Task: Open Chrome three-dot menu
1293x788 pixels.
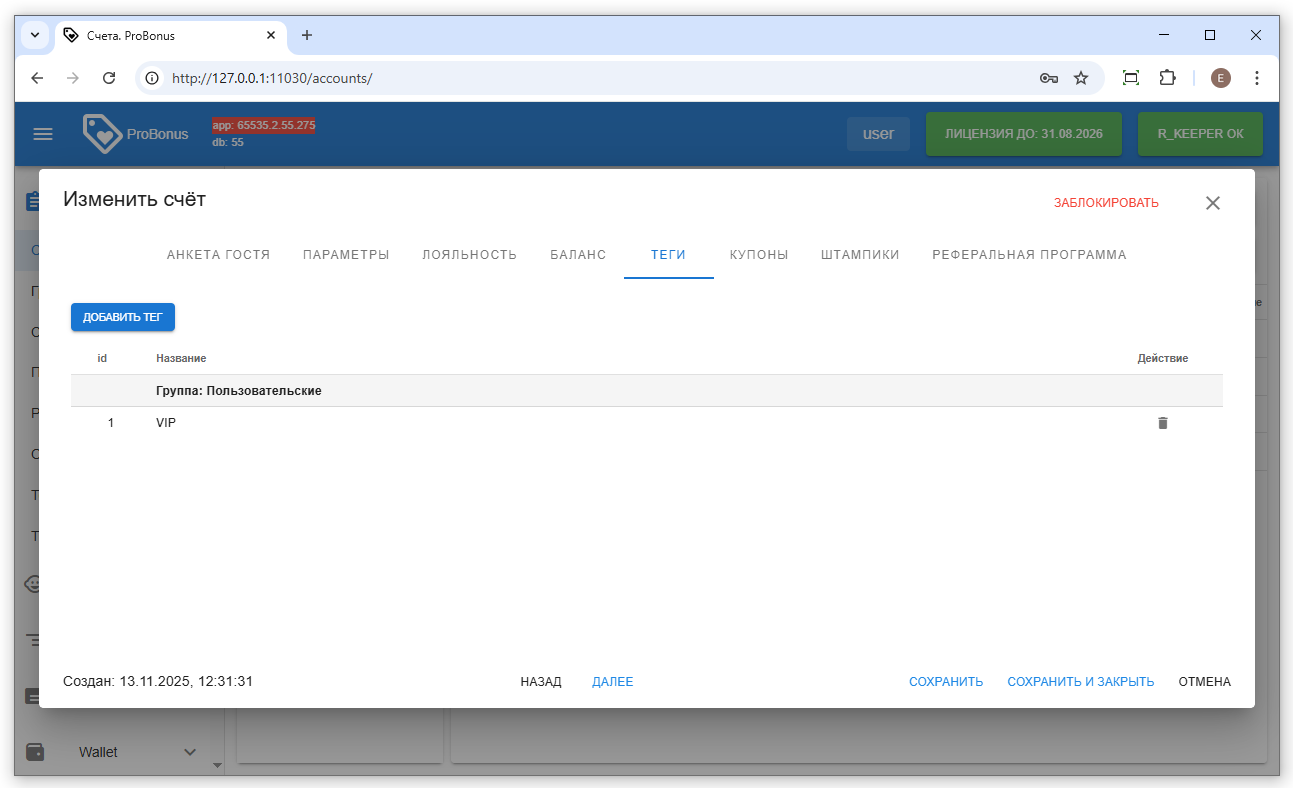Action: [x=1256, y=78]
